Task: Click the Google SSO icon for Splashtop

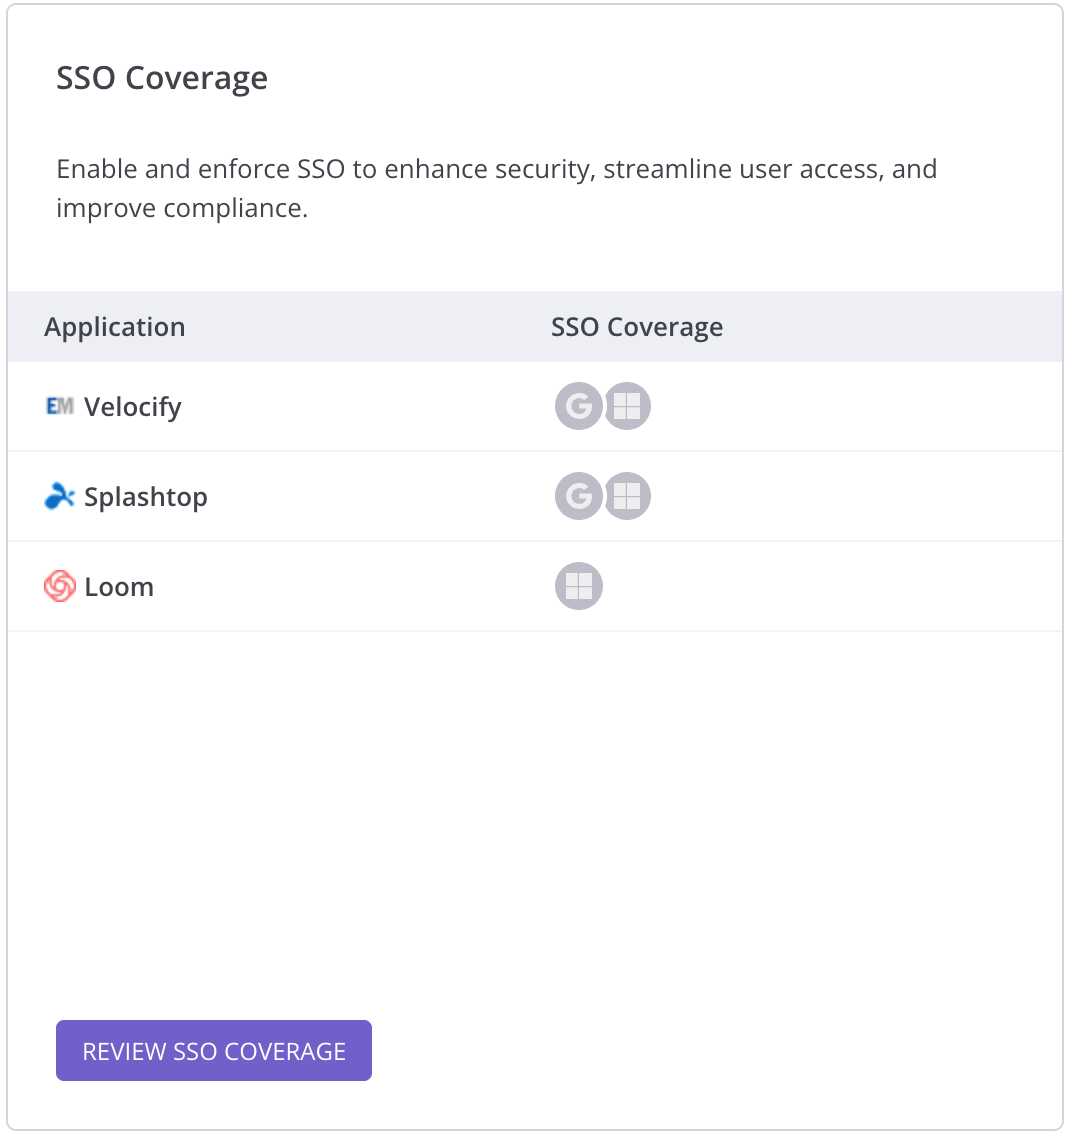Action: [578, 497]
